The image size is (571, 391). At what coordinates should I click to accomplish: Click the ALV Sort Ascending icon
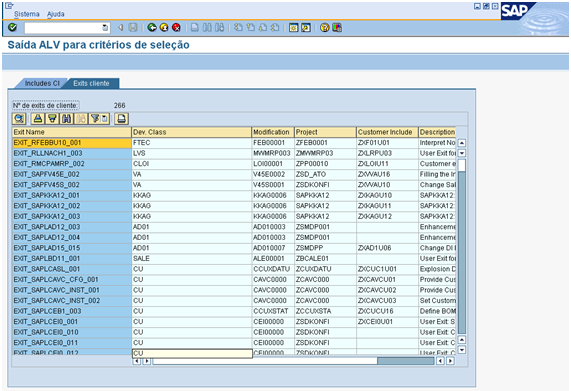38,119
